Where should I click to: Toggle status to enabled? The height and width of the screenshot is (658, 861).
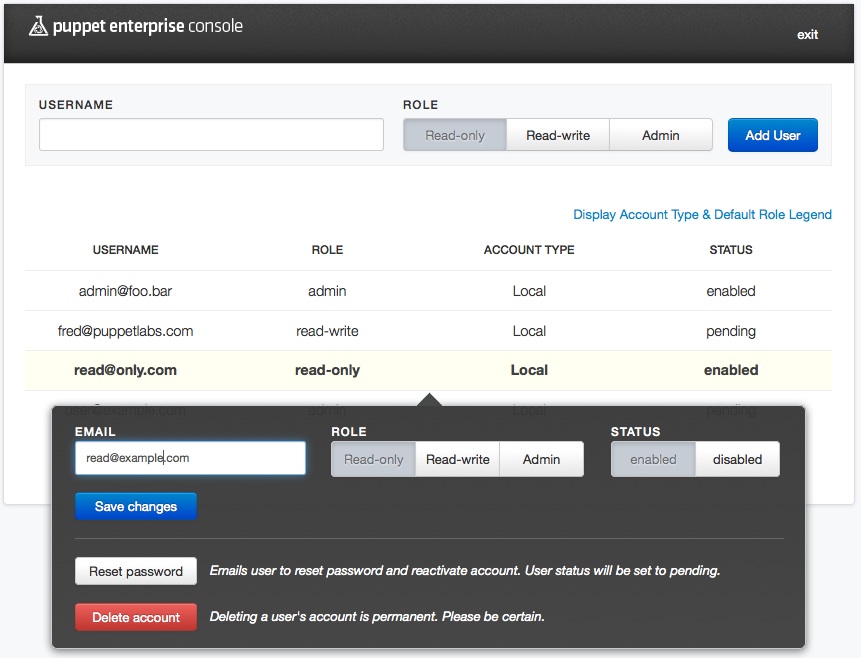[x=653, y=460]
